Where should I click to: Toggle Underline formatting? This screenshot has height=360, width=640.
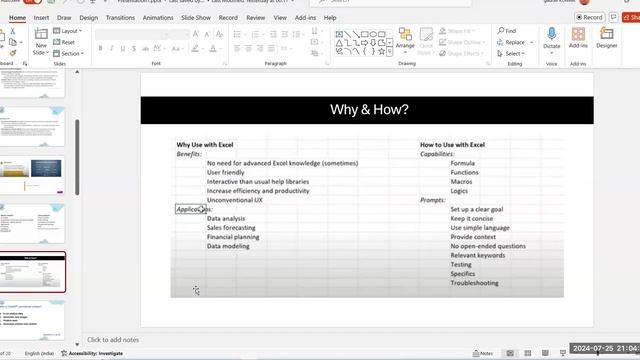click(123, 49)
